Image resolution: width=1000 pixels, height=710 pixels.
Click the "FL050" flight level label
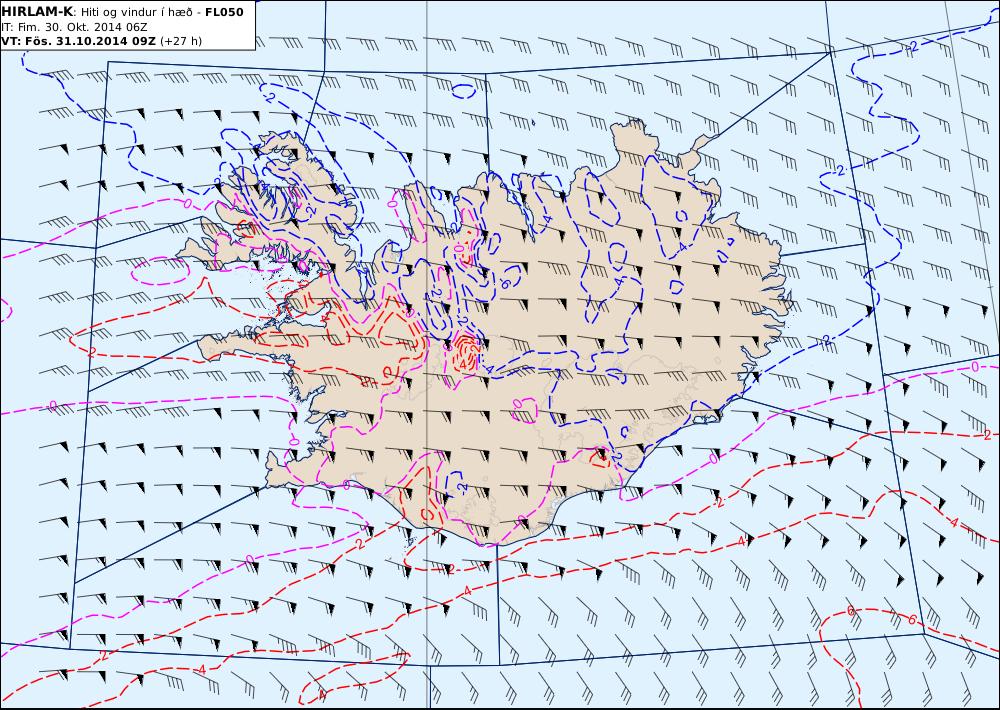pos(224,12)
